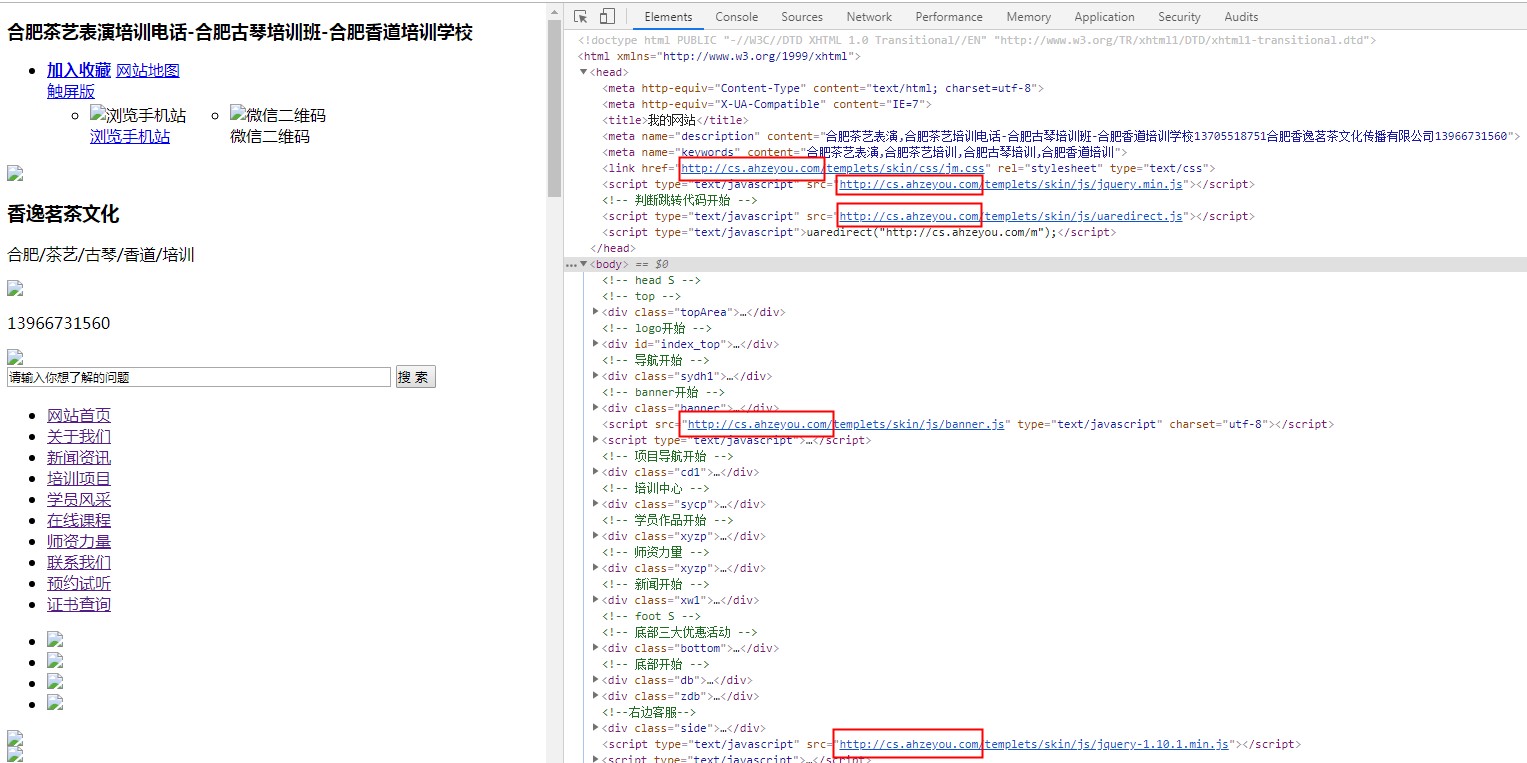Click the 加入收藏 link
The image size is (1527, 763).
[79, 70]
